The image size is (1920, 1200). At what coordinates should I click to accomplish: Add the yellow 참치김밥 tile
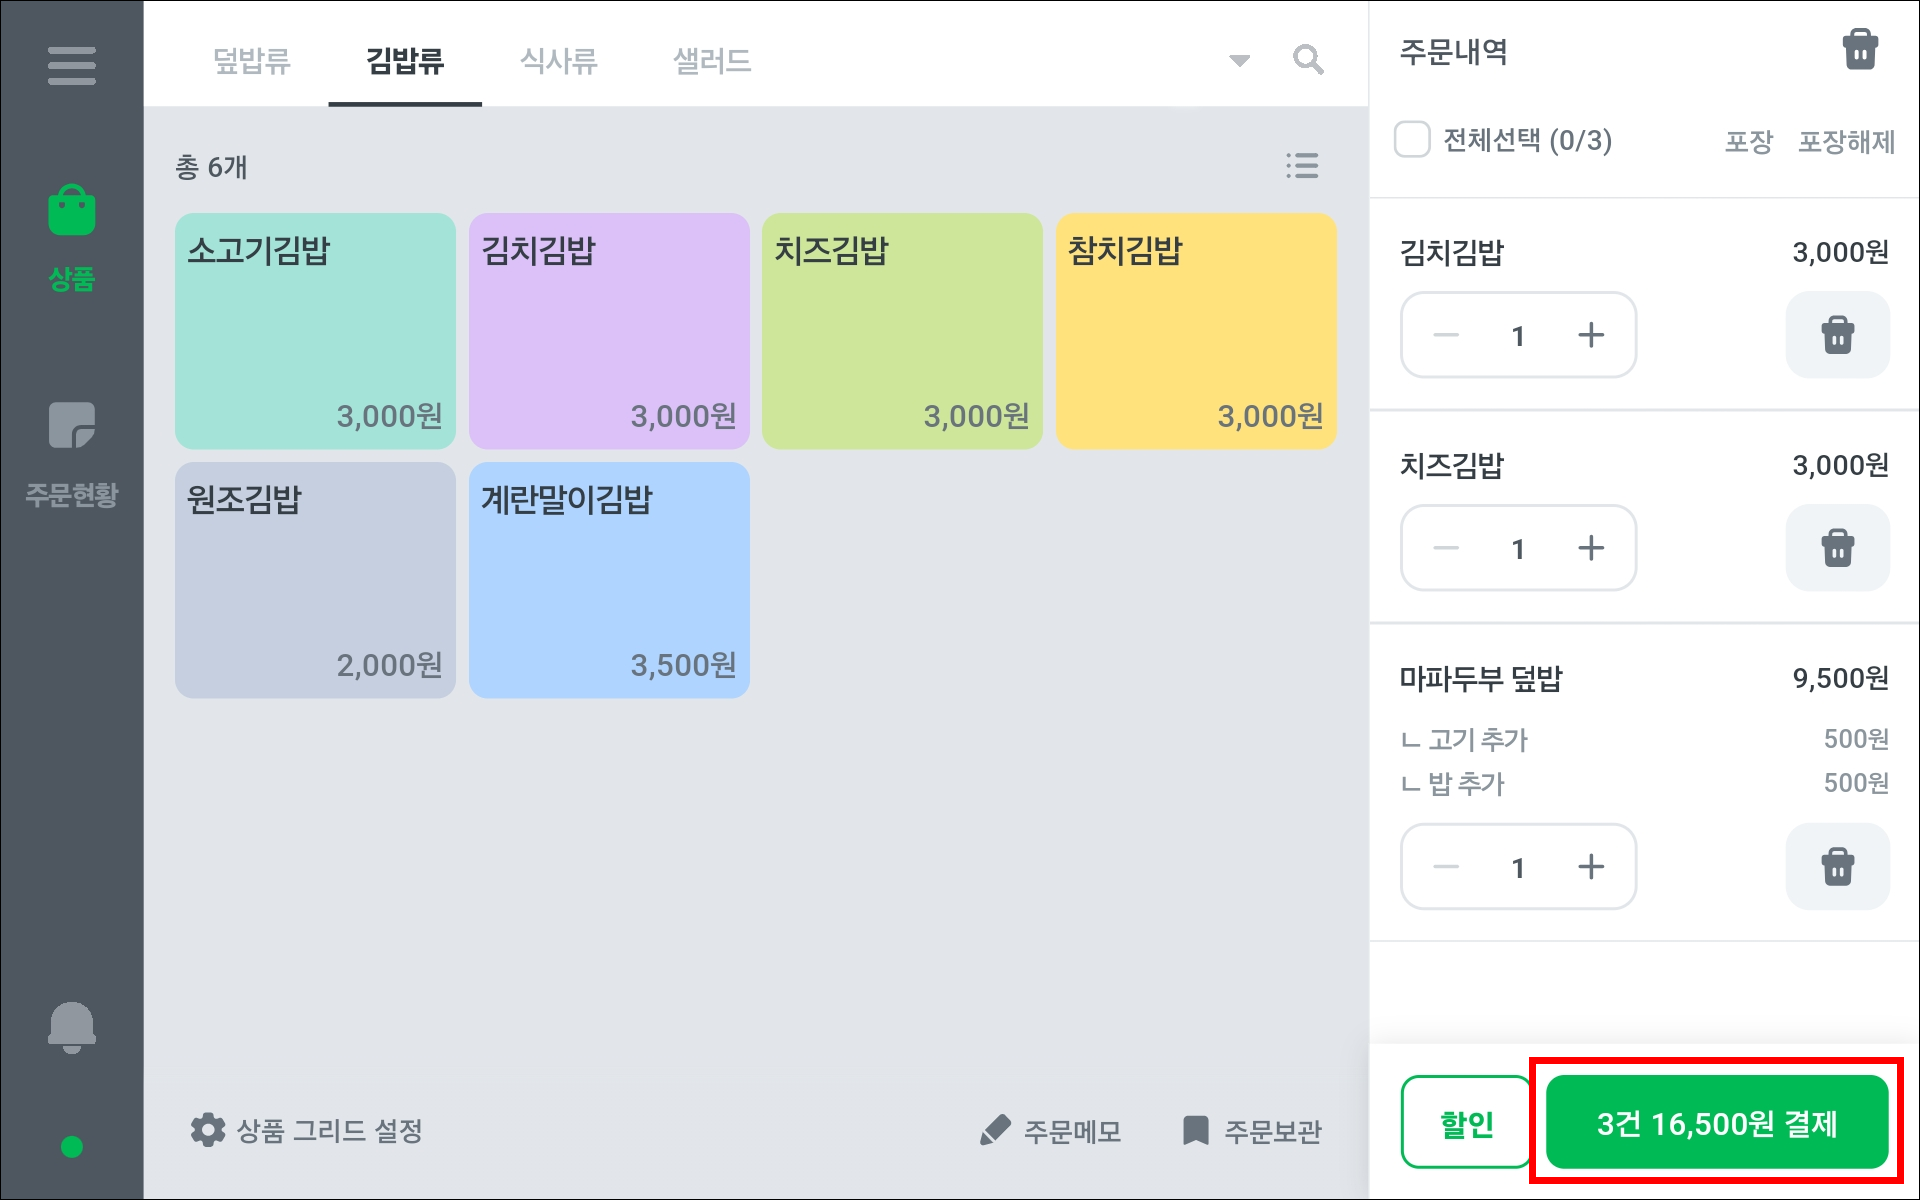(x=1196, y=331)
